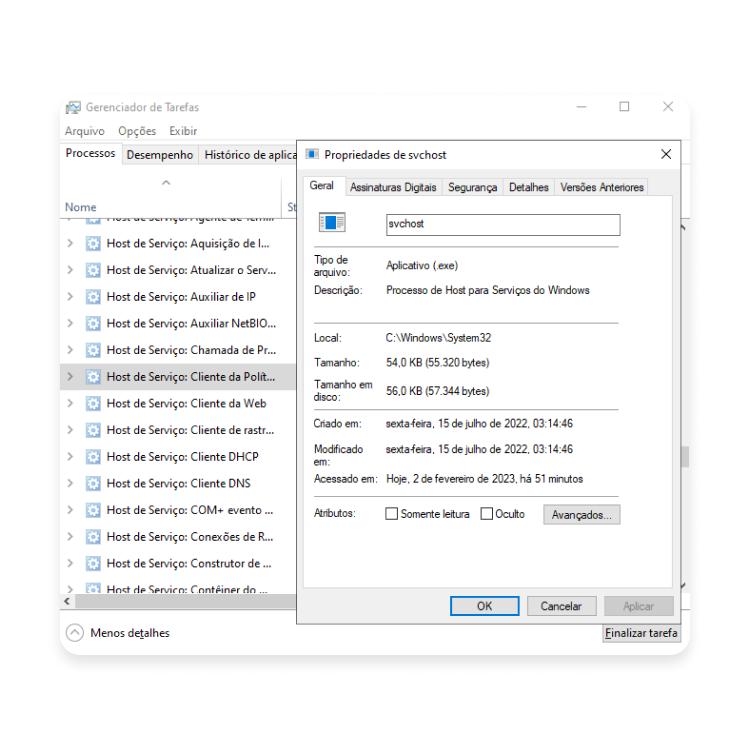Select Host de Serviço: Cliente de rastr... row
This screenshot has height=750, width=750.
click(178, 430)
